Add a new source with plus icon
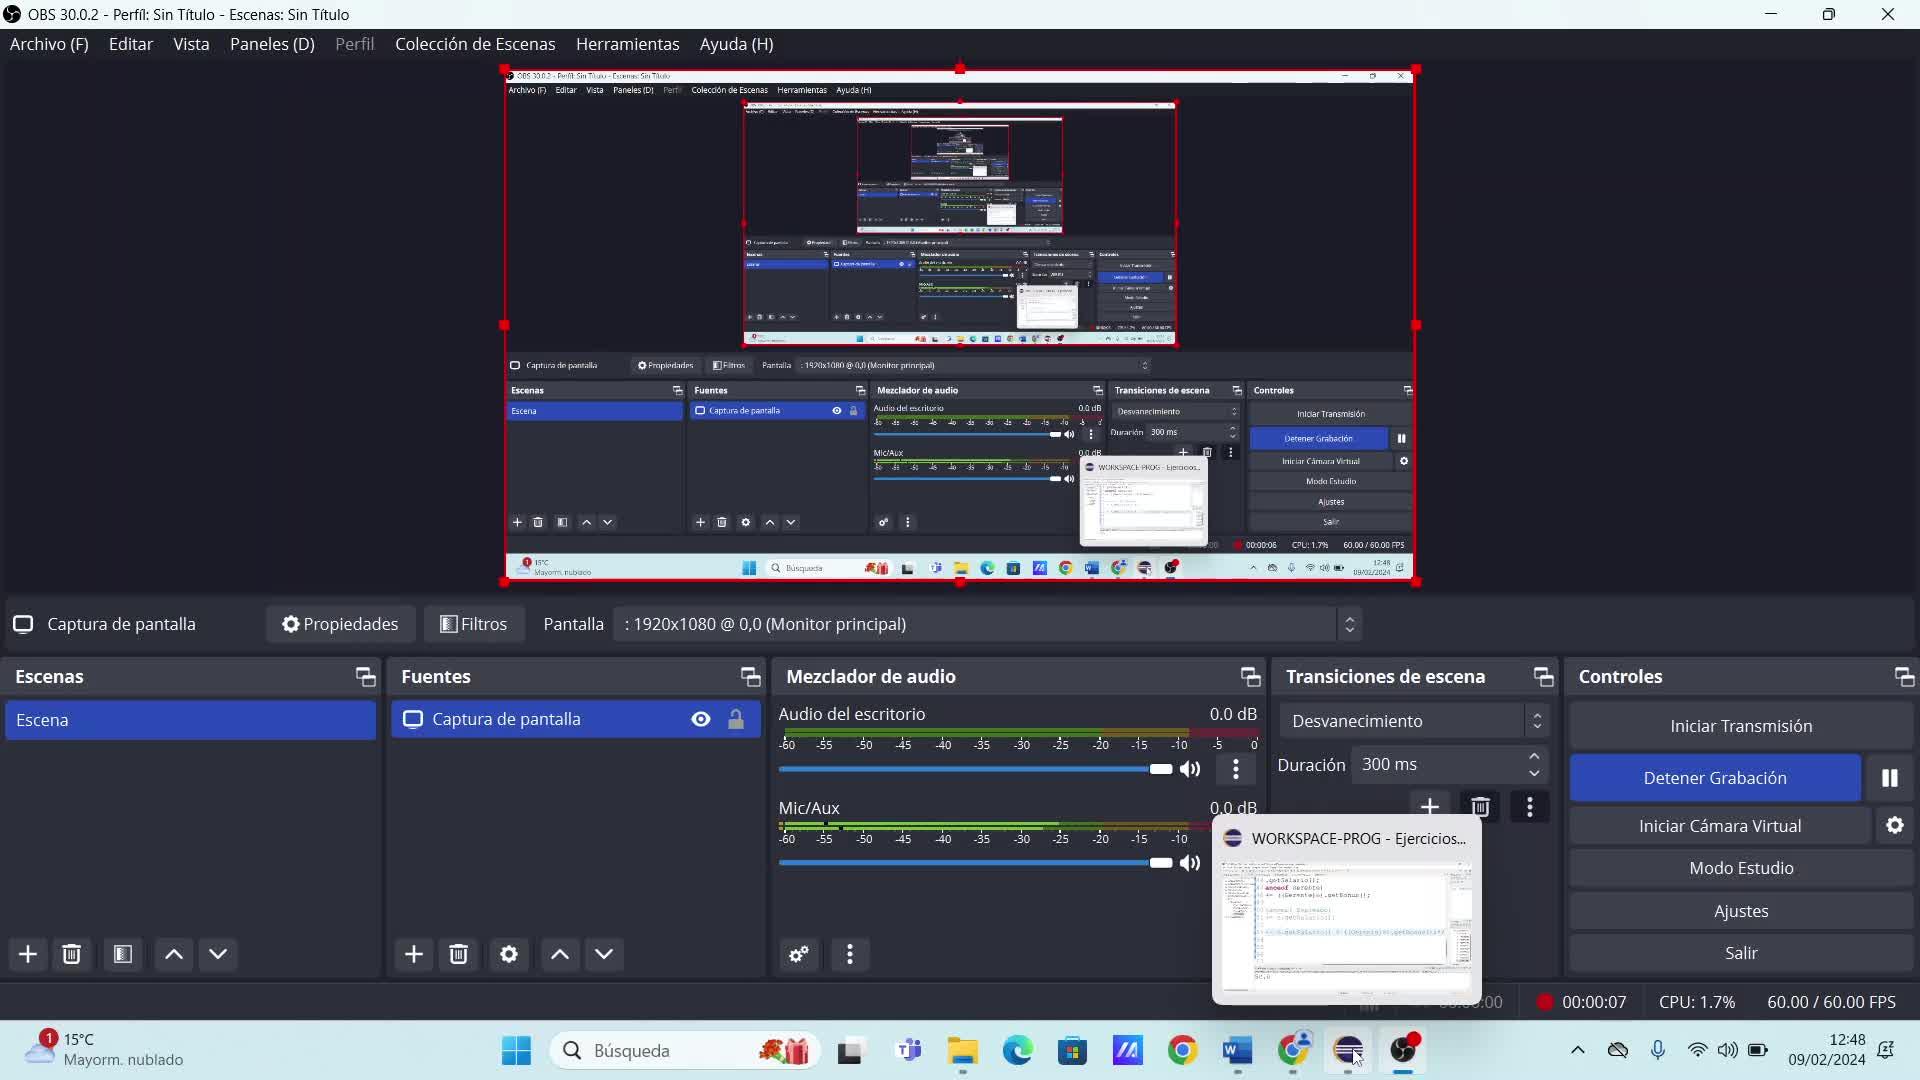1920x1080 pixels. pyautogui.click(x=413, y=954)
